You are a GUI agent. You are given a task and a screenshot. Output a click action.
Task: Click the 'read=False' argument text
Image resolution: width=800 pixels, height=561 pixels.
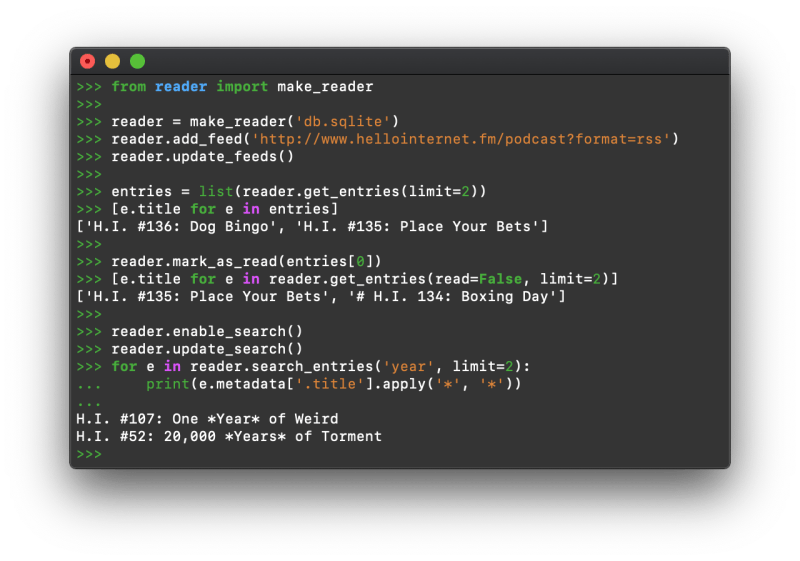479,278
